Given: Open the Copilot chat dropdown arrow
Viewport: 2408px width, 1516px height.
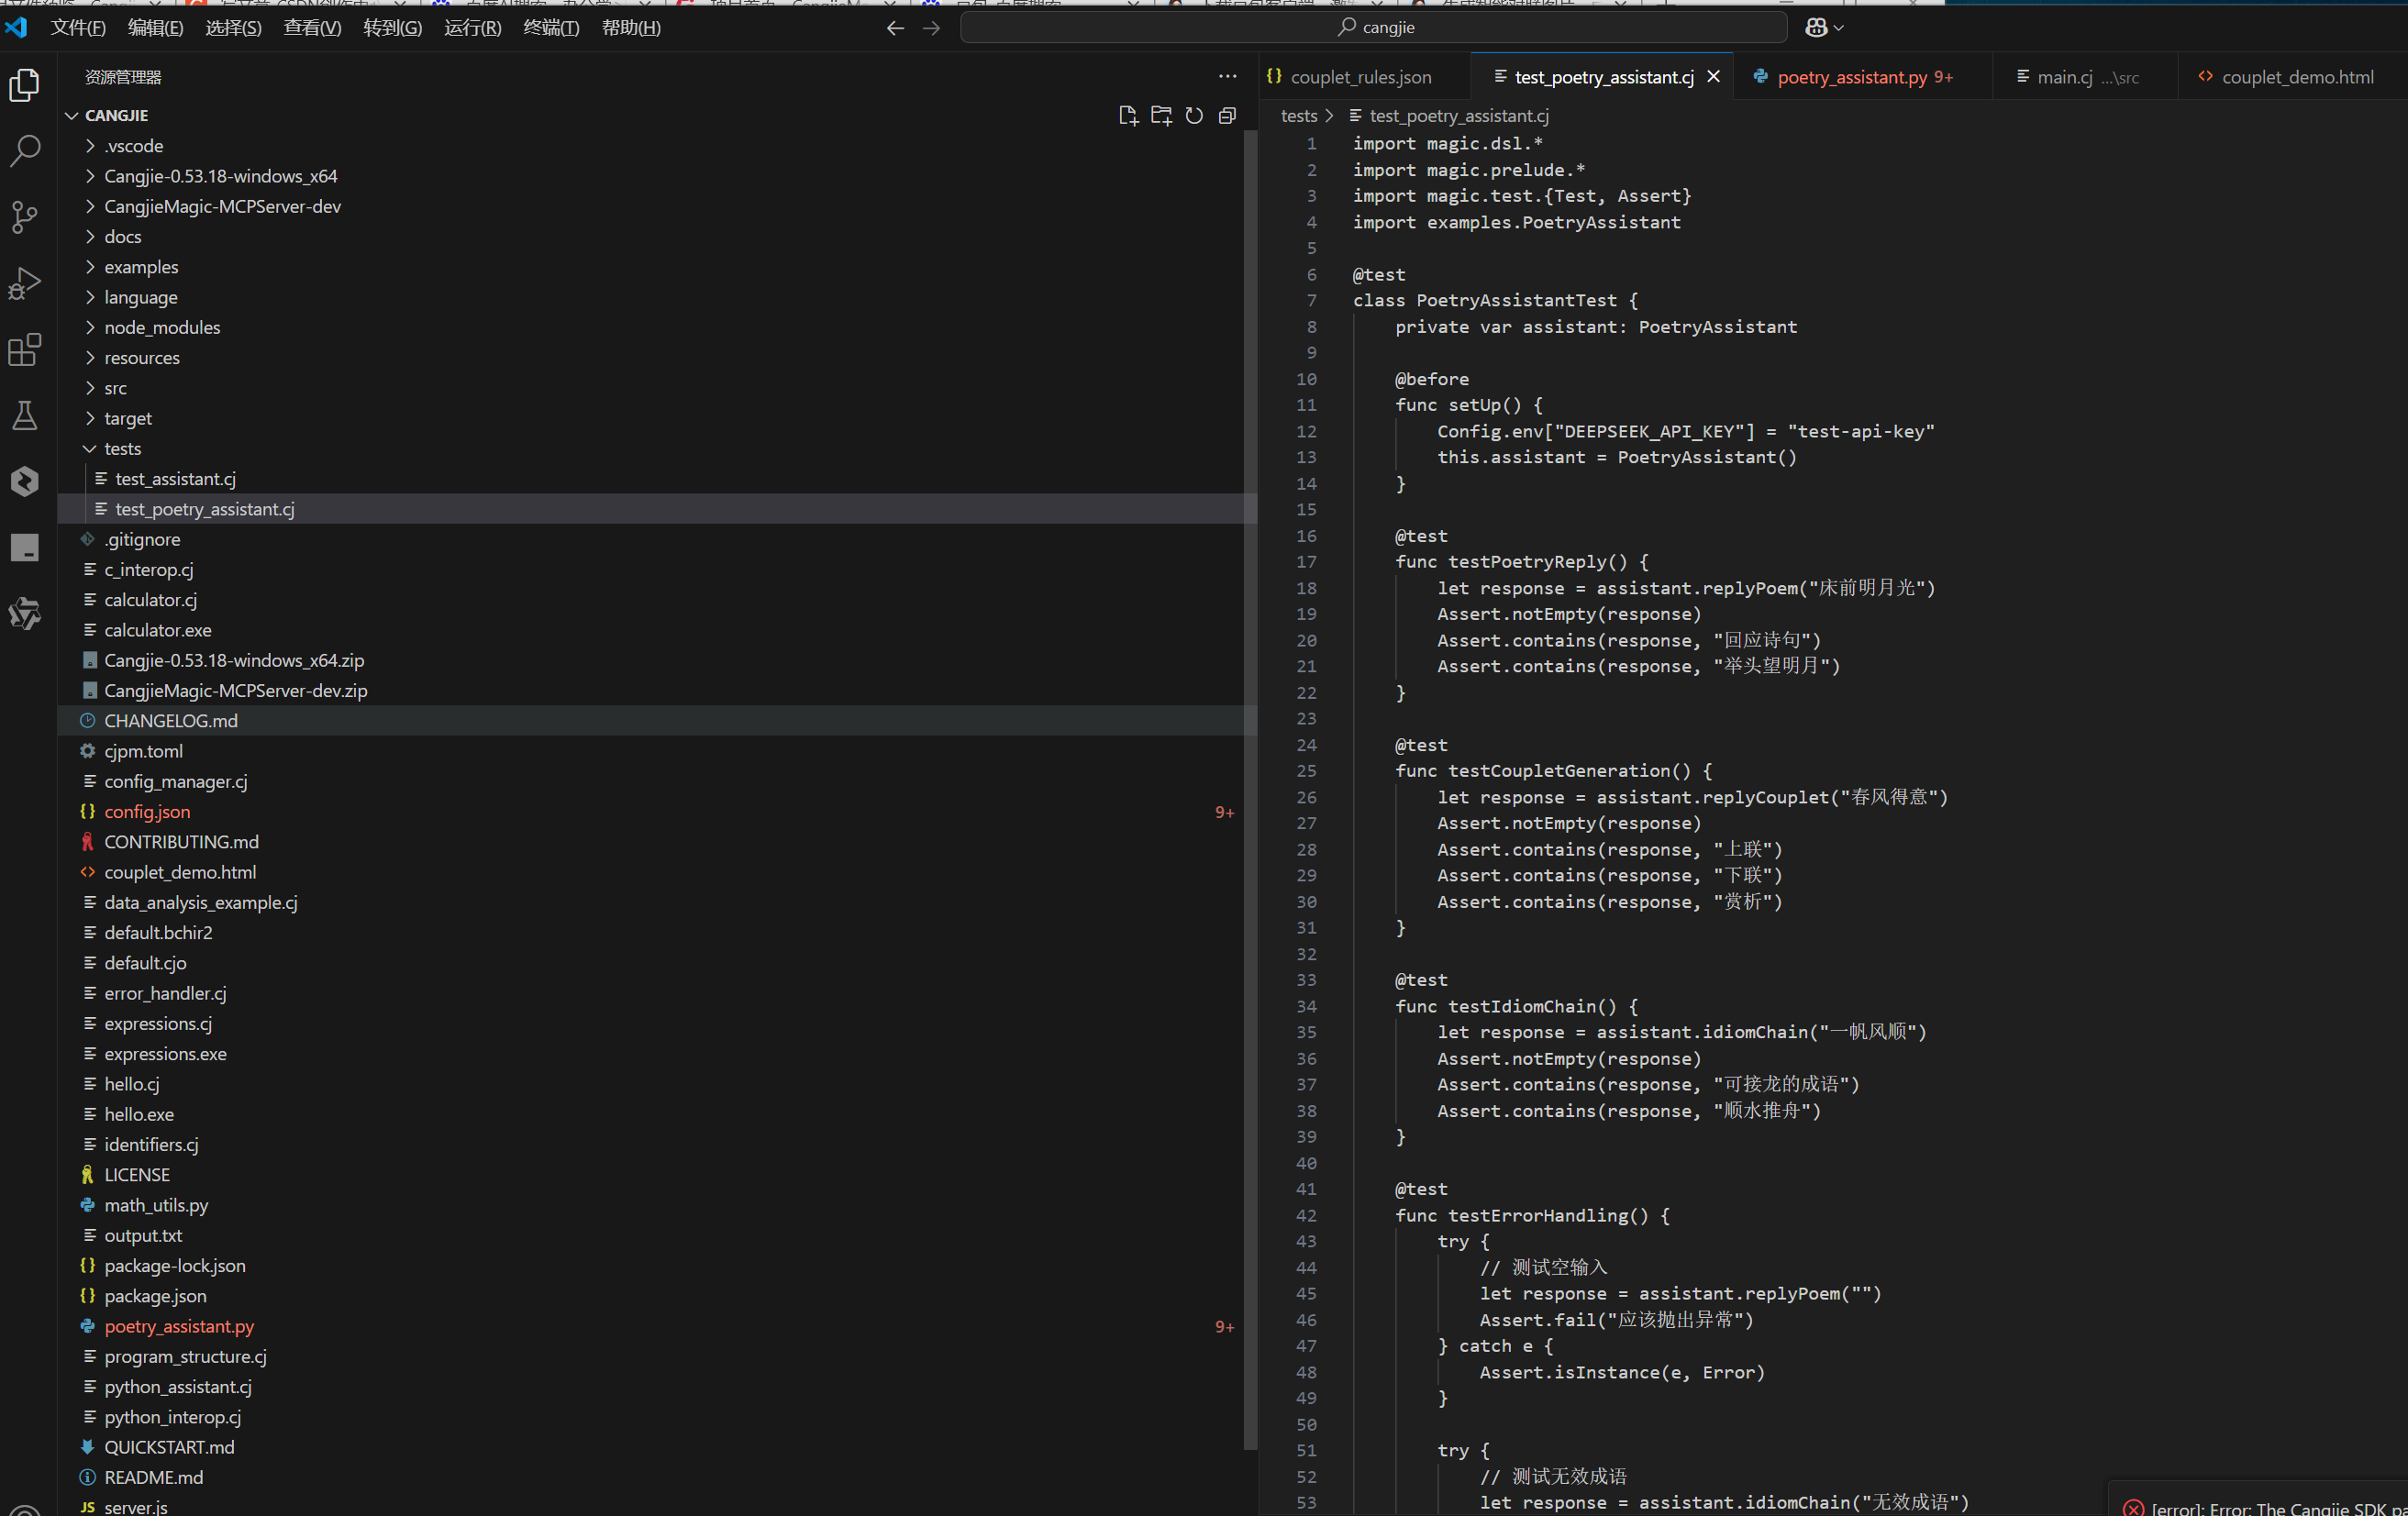Looking at the screenshot, I should tap(1839, 28).
